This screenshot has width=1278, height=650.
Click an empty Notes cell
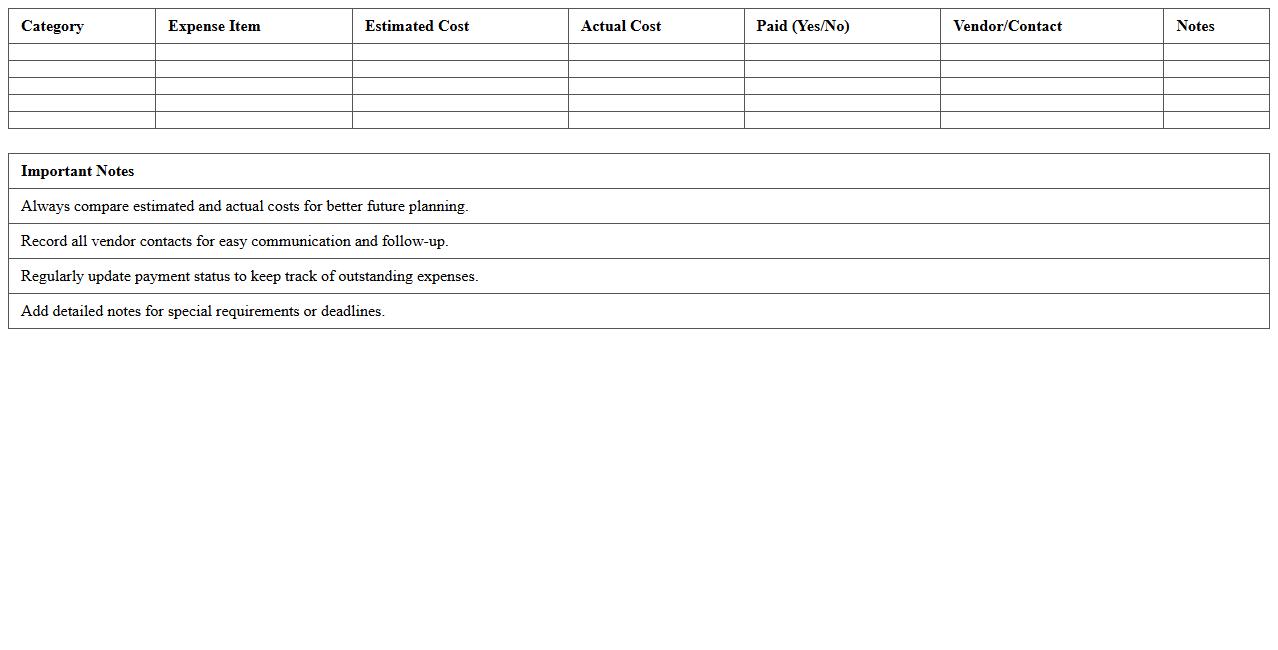pyautogui.click(x=1215, y=50)
